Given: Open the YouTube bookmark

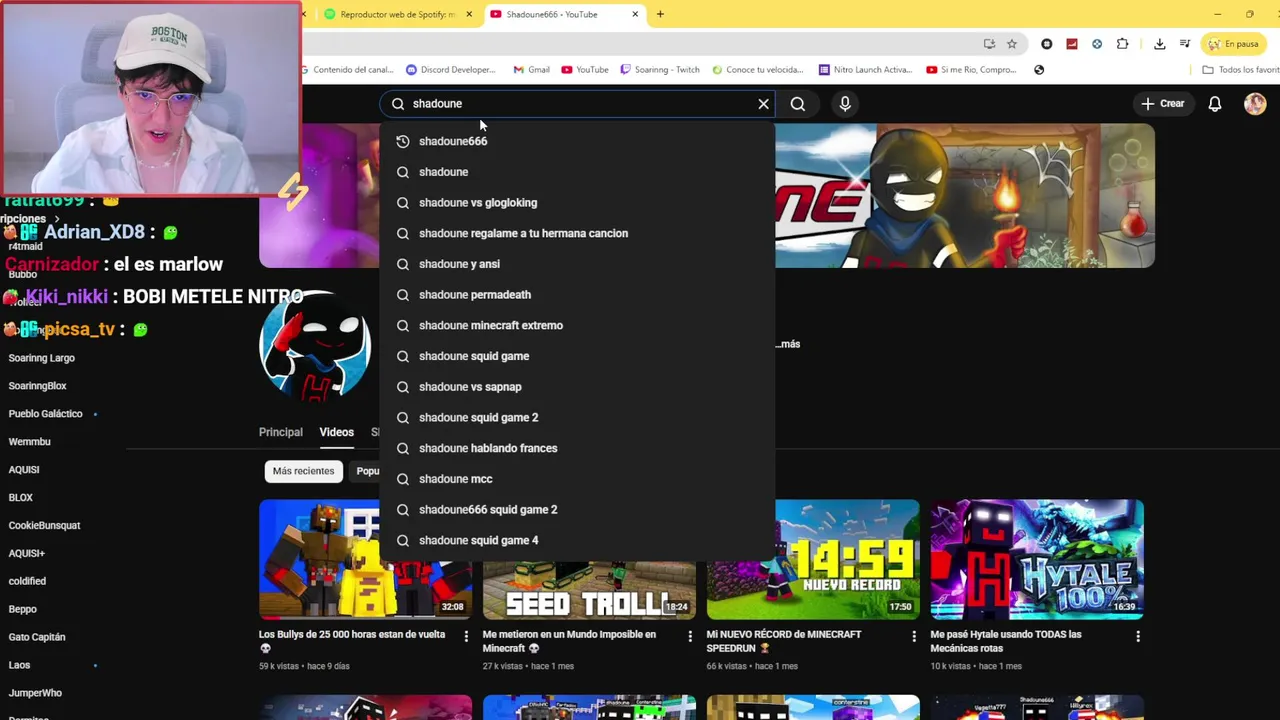Looking at the screenshot, I should 585,70.
